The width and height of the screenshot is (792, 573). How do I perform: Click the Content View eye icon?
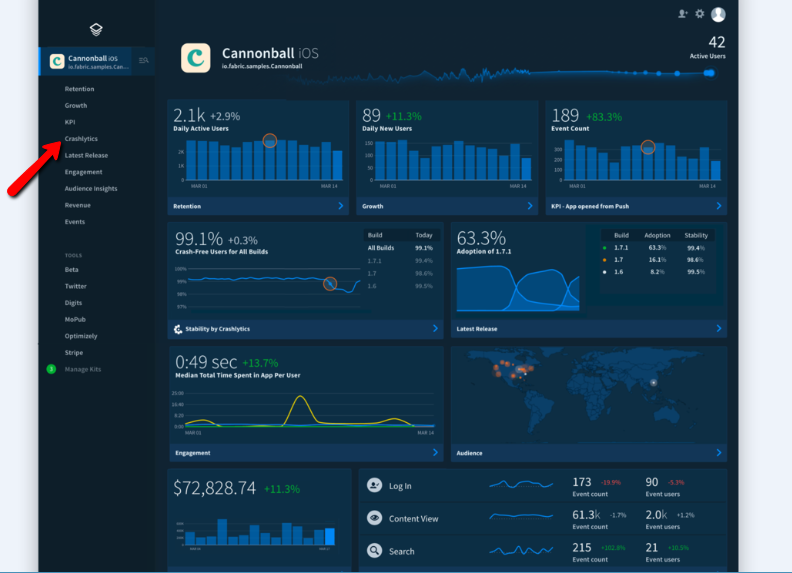(374, 518)
